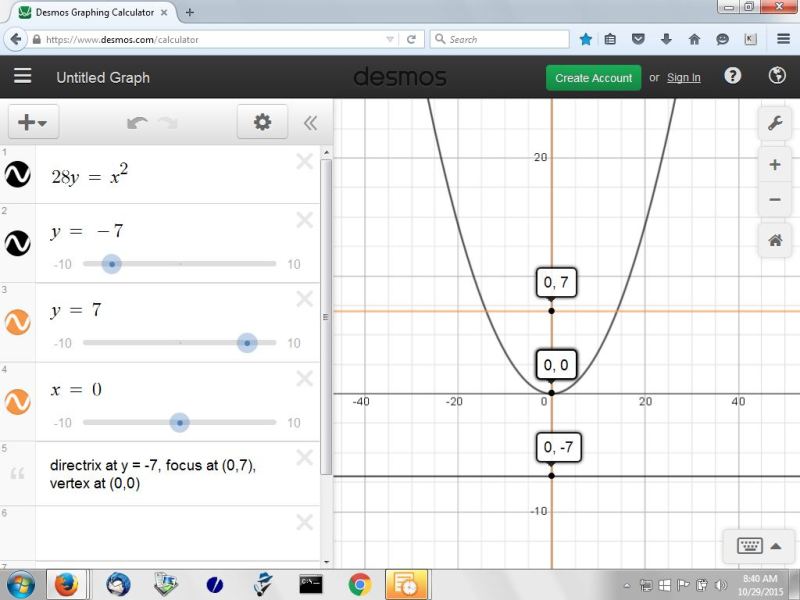Open the command prompt taskbar icon
800x600 pixels.
(x=311, y=585)
